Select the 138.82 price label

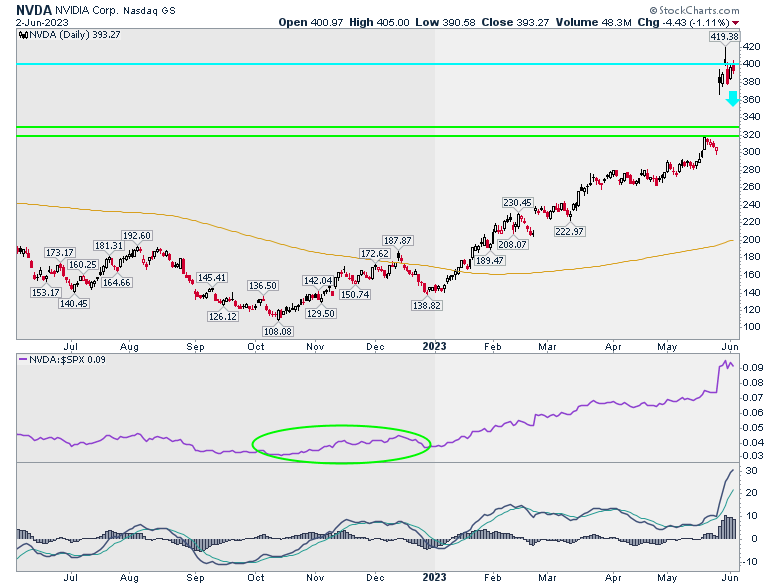point(427,305)
